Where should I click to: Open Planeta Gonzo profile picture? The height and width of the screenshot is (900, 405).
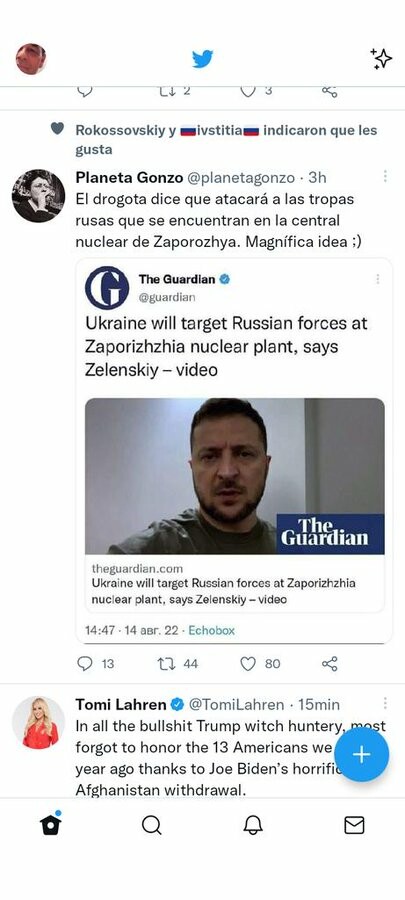(38, 196)
